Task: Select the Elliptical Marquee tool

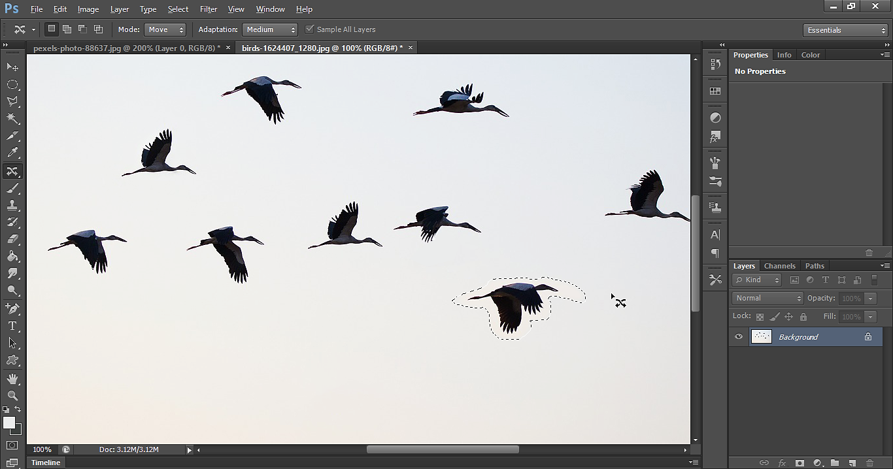Action: coord(12,84)
